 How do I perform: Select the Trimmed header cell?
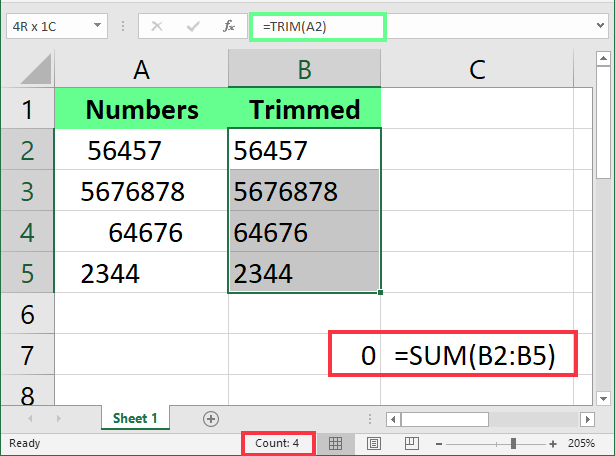pos(304,109)
